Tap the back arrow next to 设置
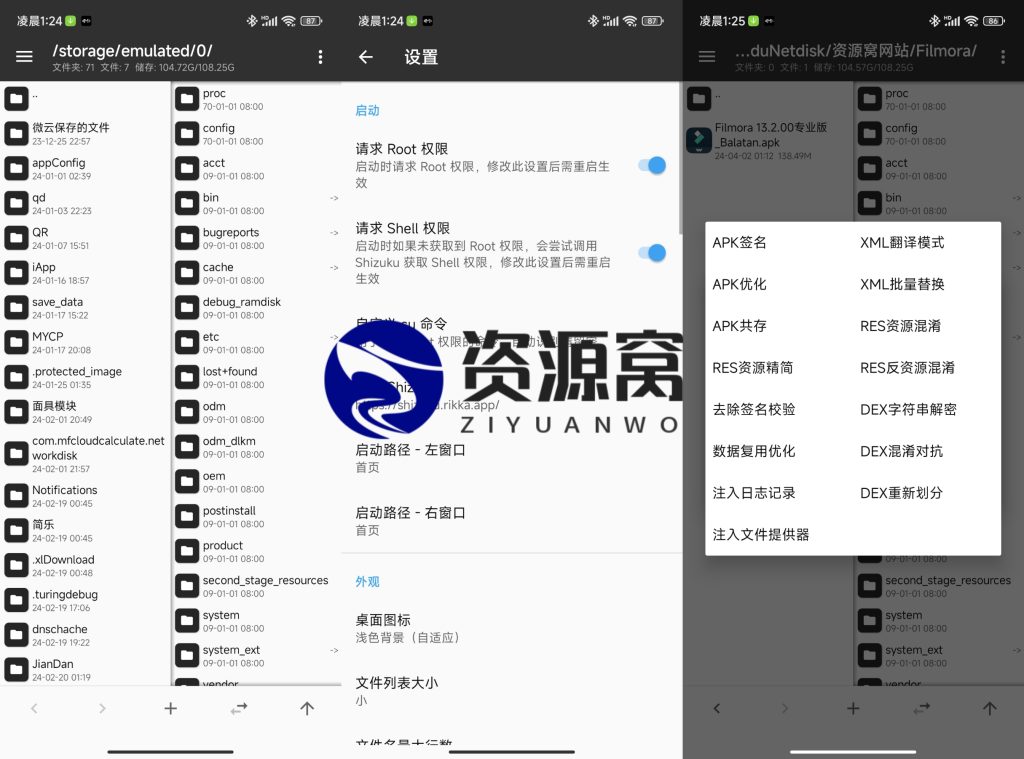The height and width of the screenshot is (759, 1024). point(366,57)
